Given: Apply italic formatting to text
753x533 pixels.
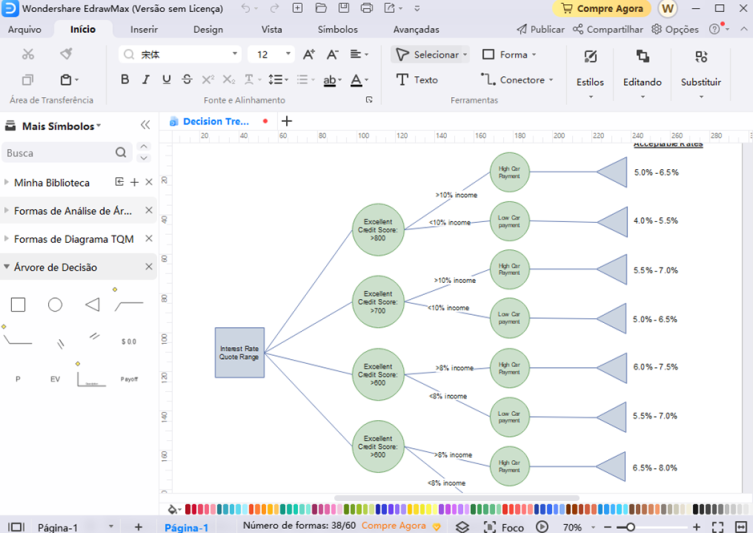Looking at the screenshot, I should point(146,80).
